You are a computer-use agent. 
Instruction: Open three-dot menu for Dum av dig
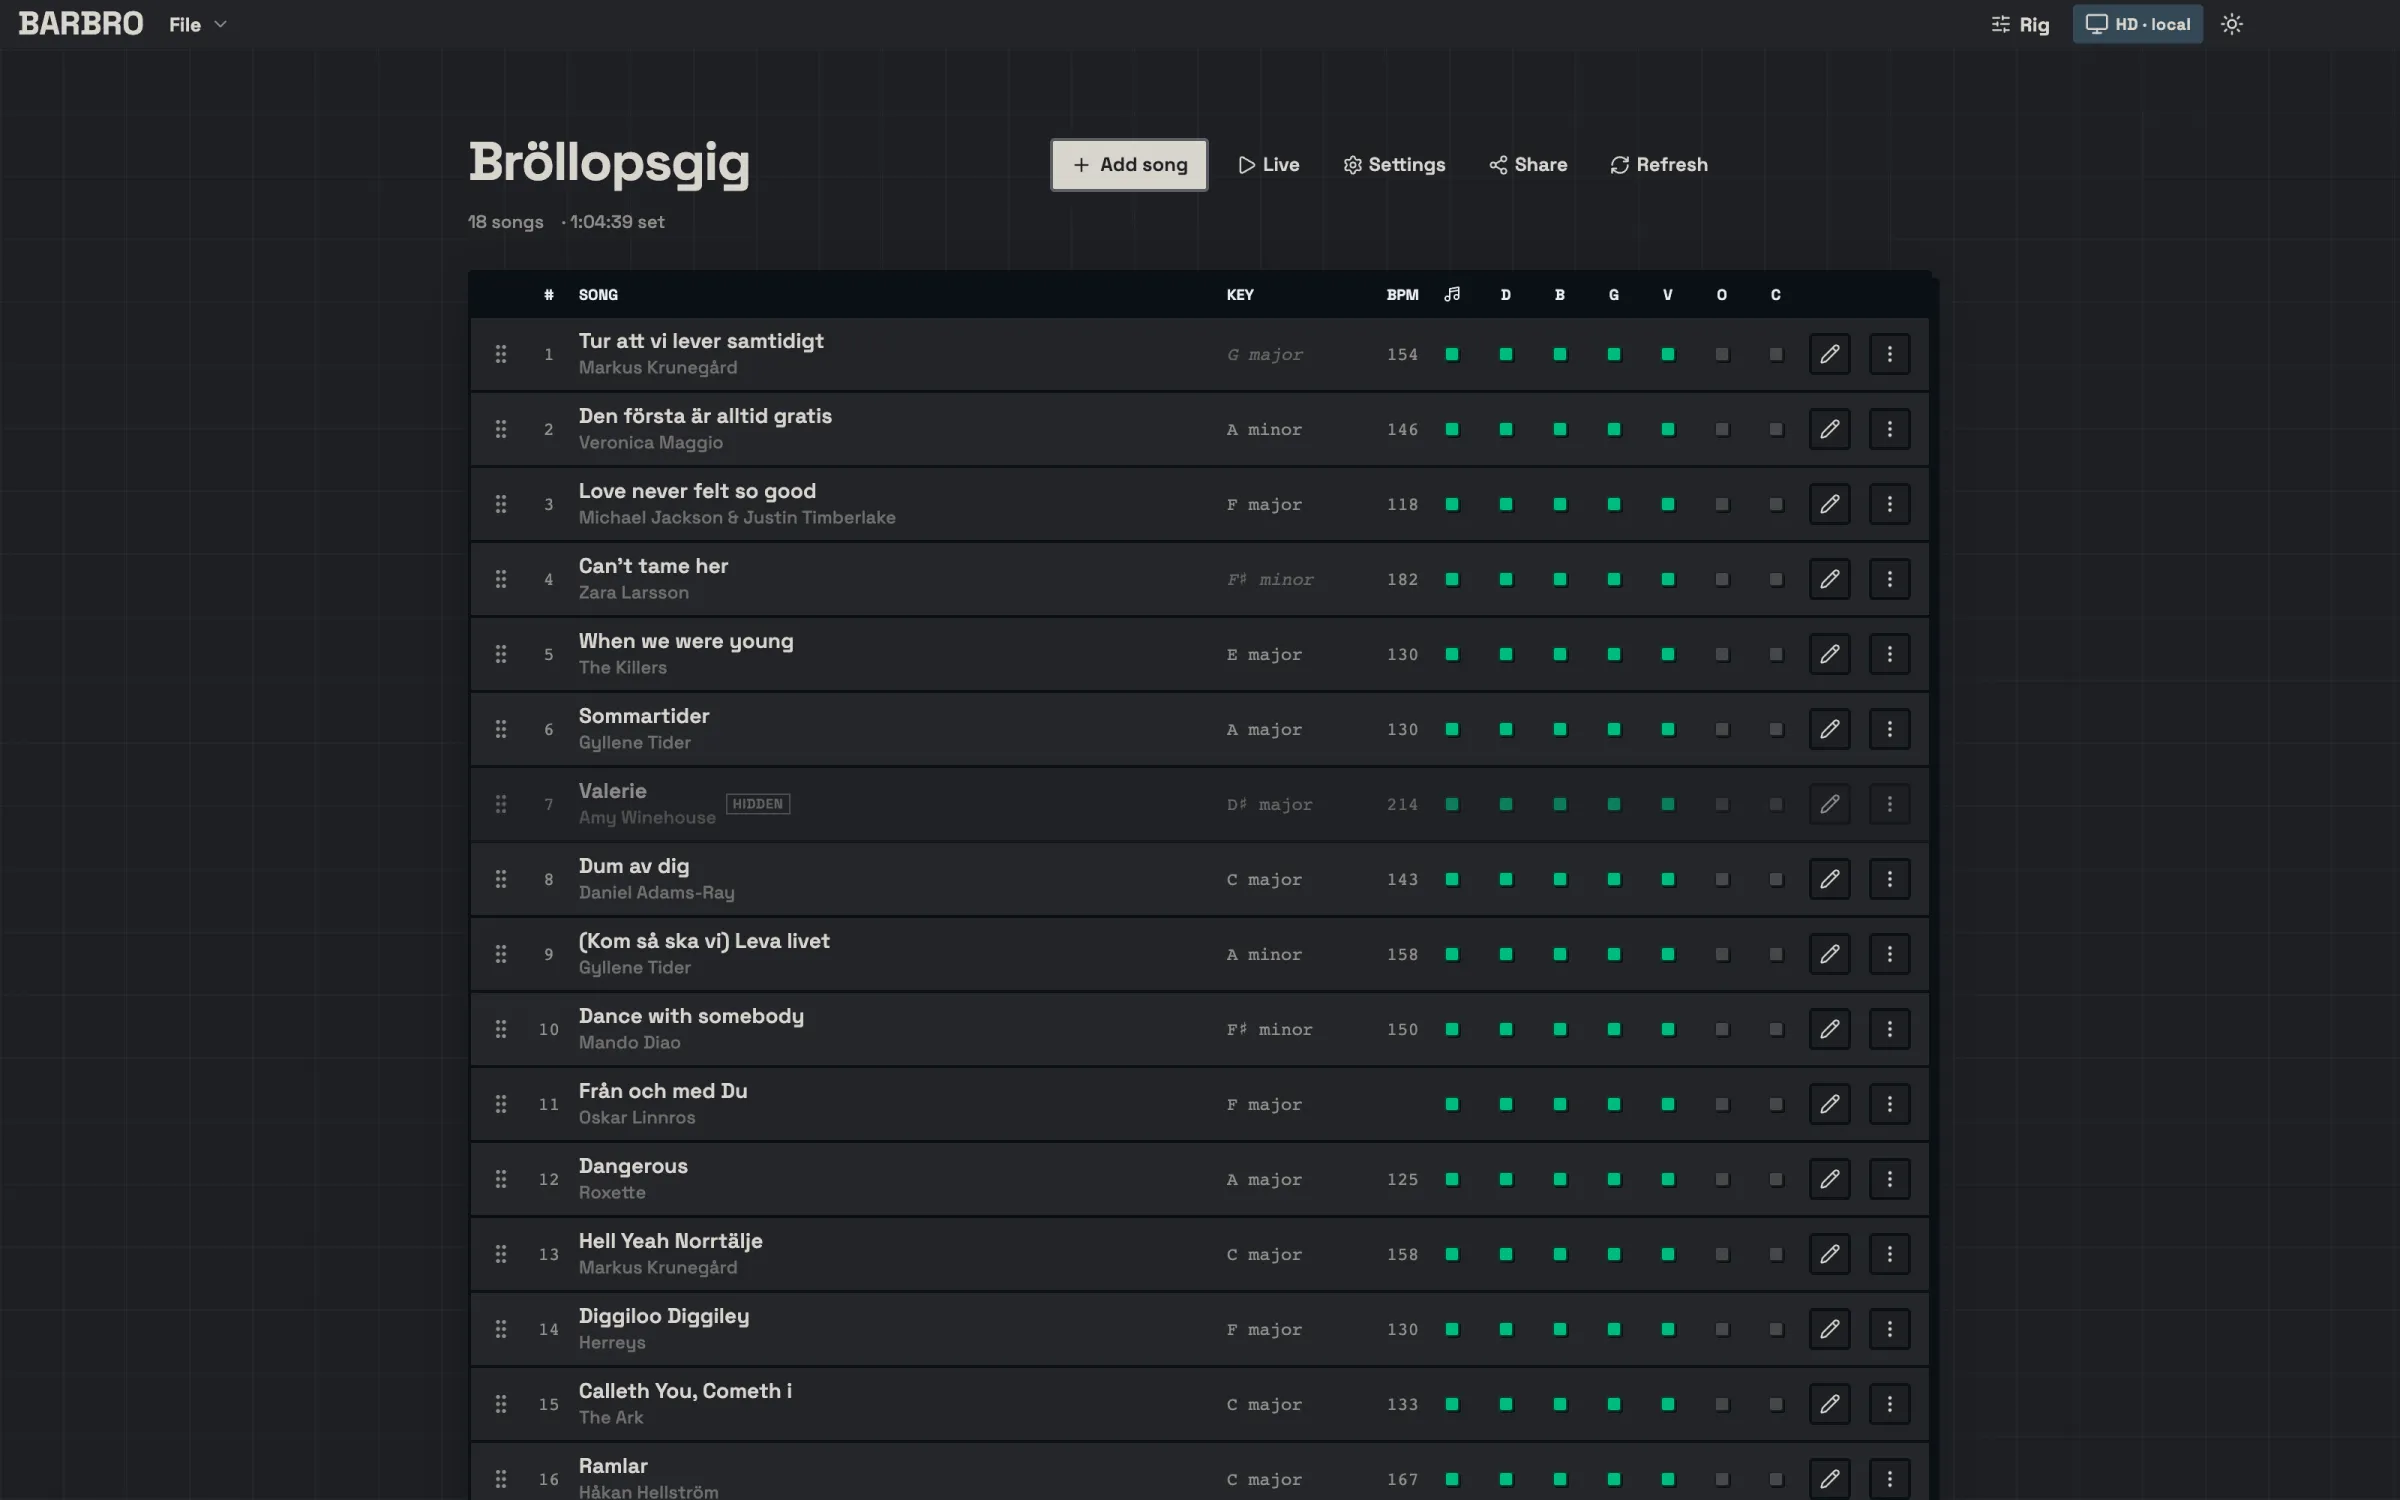click(1889, 879)
